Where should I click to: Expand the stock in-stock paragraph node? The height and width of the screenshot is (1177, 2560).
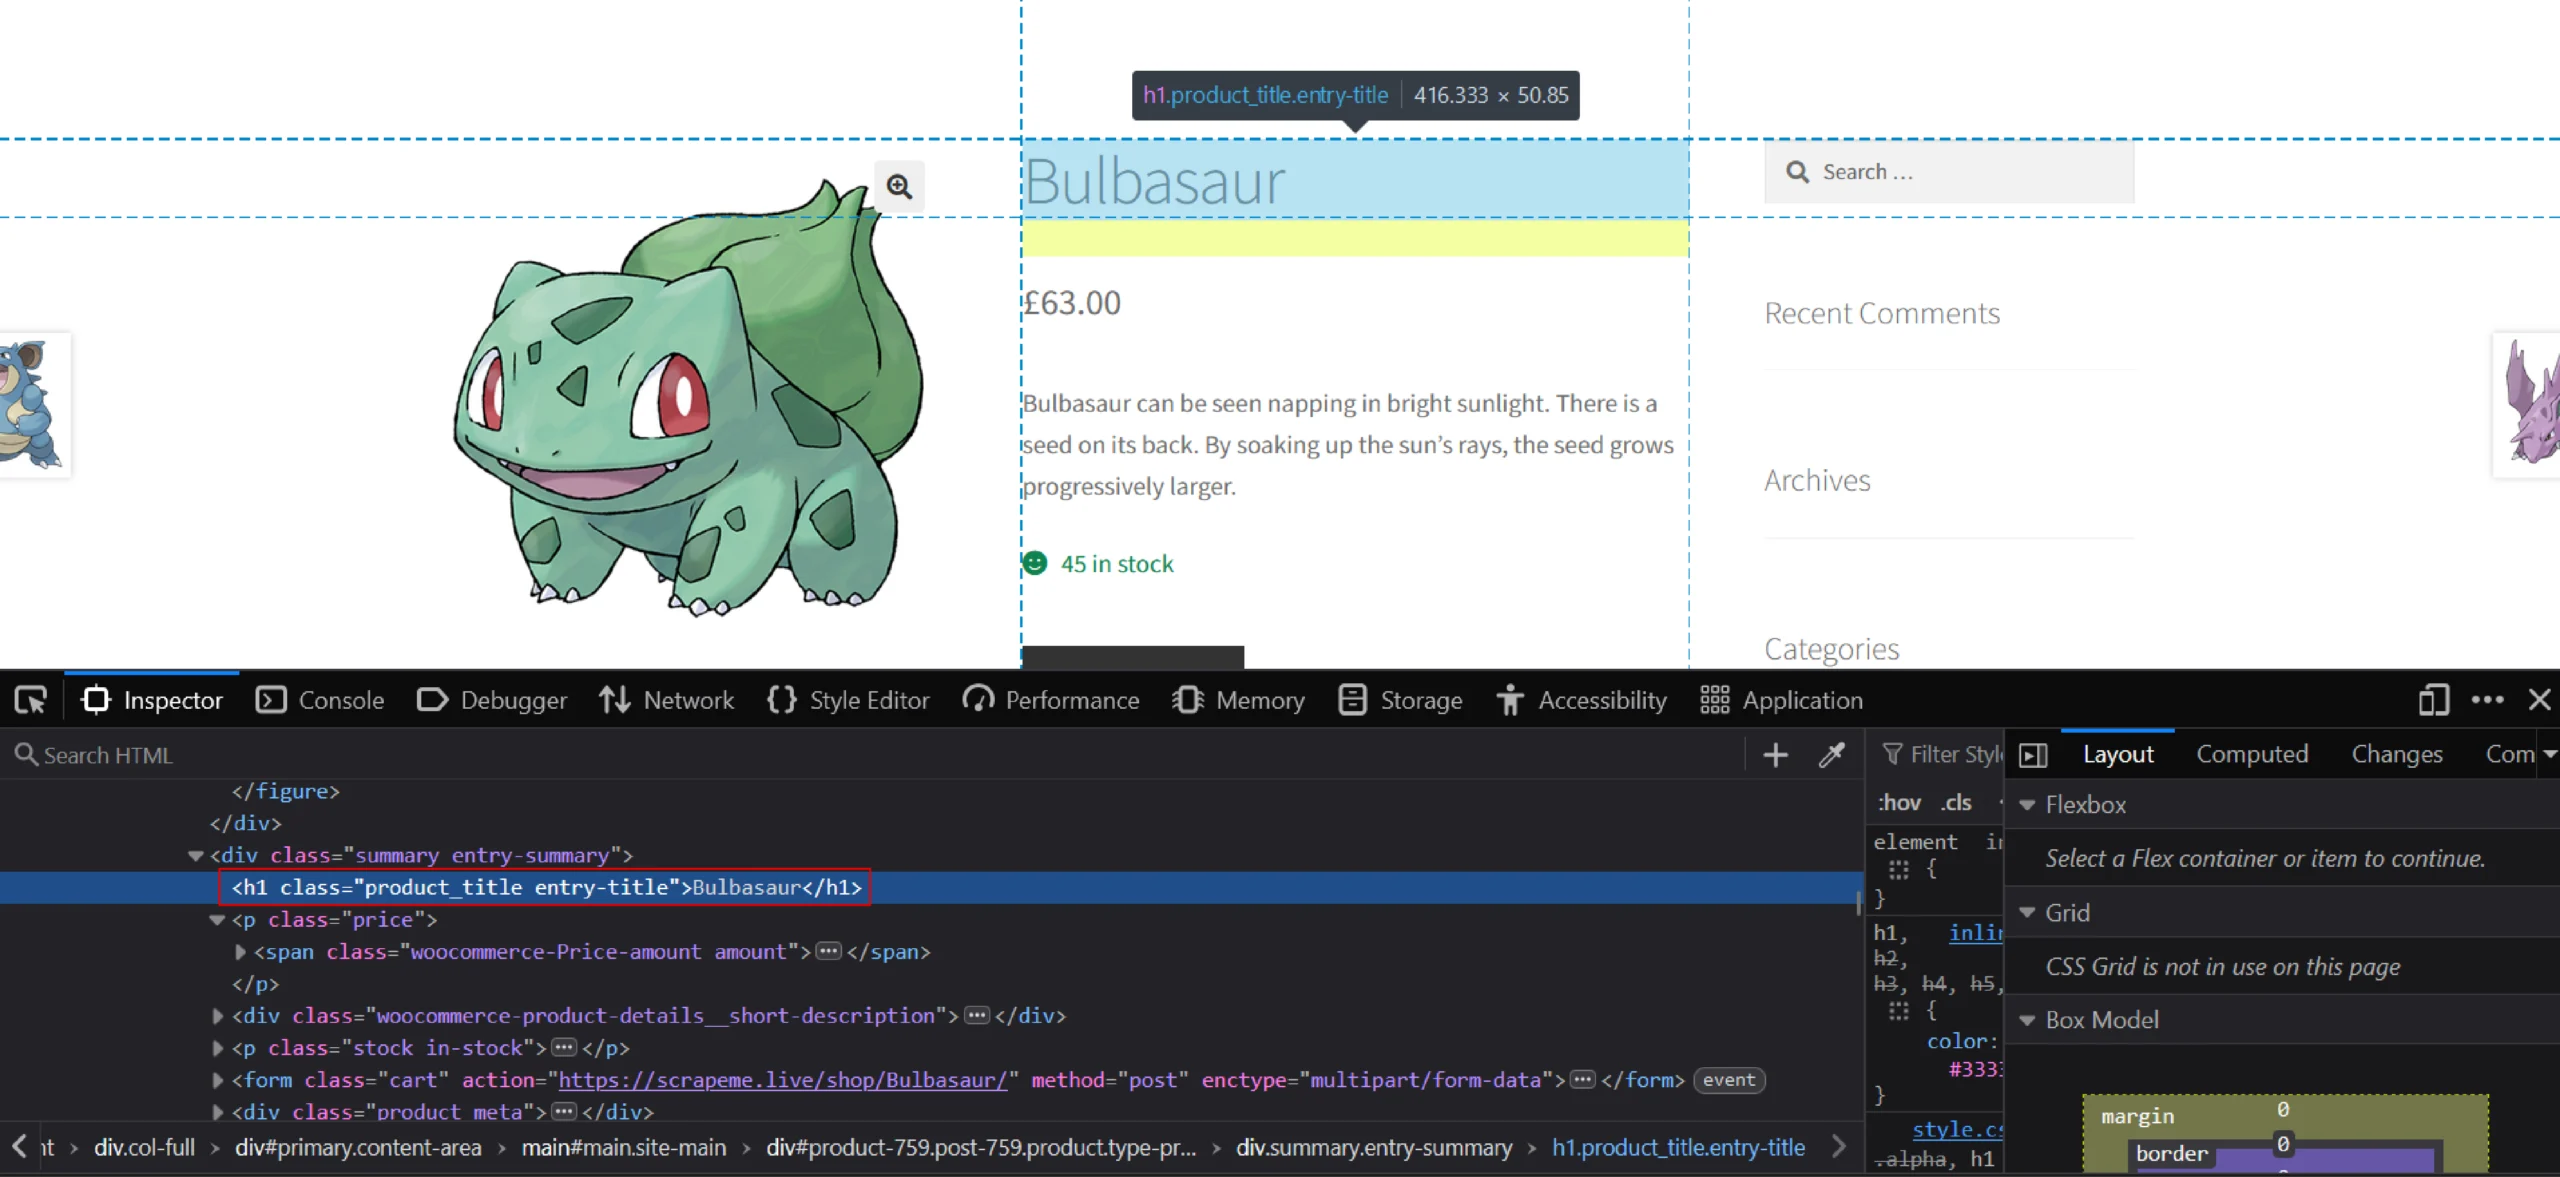pos(218,1048)
